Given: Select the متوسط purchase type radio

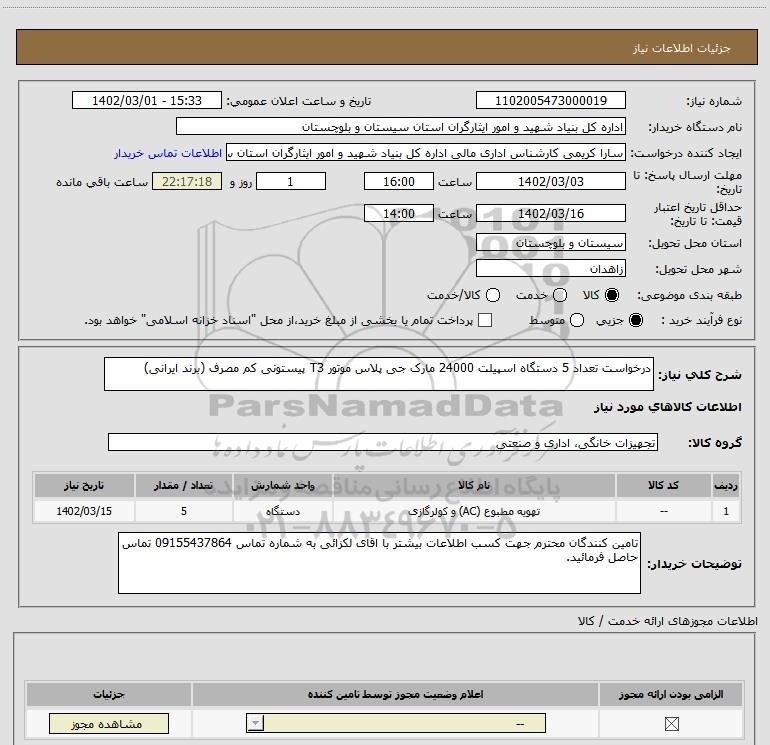Looking at the screenshot, I should [577, 320].
